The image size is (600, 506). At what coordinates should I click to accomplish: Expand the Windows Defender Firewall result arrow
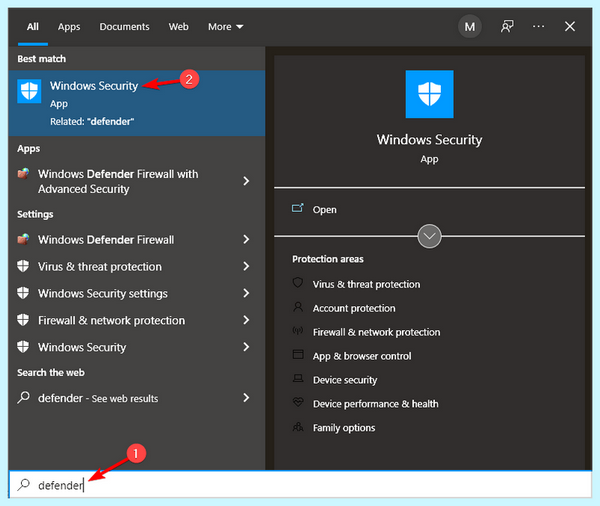[x=246, y=239]
